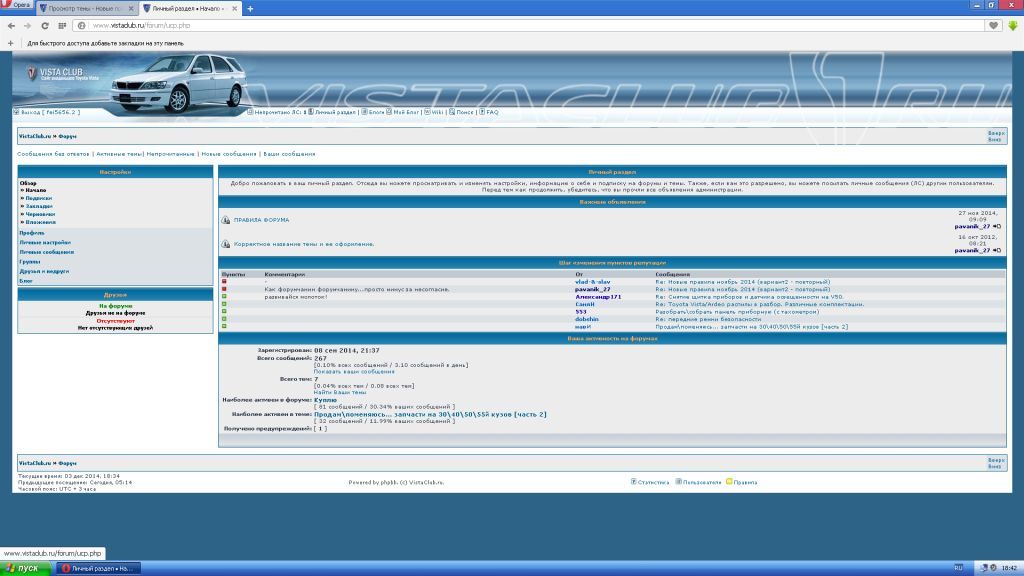Click the heart bookmark icon in address bar
The image size is (1024, 576).
click(x=993, y=24)
